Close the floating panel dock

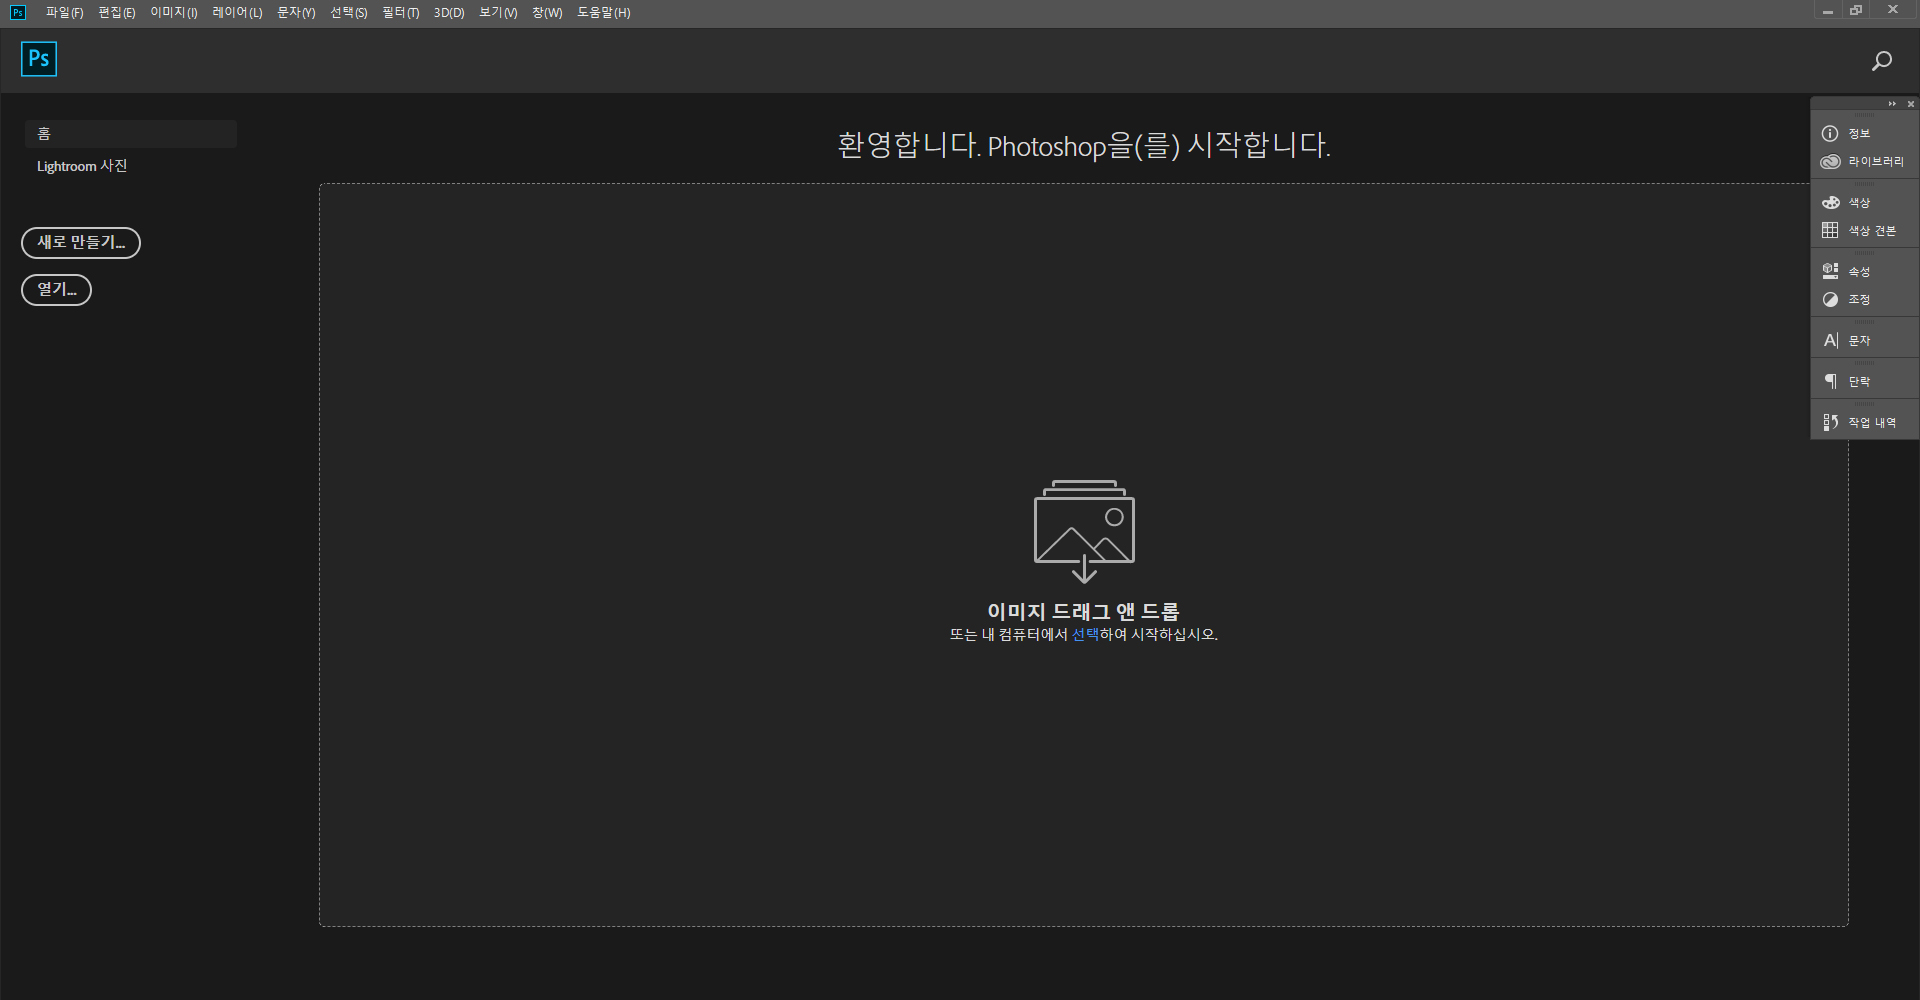point(1910,104)
